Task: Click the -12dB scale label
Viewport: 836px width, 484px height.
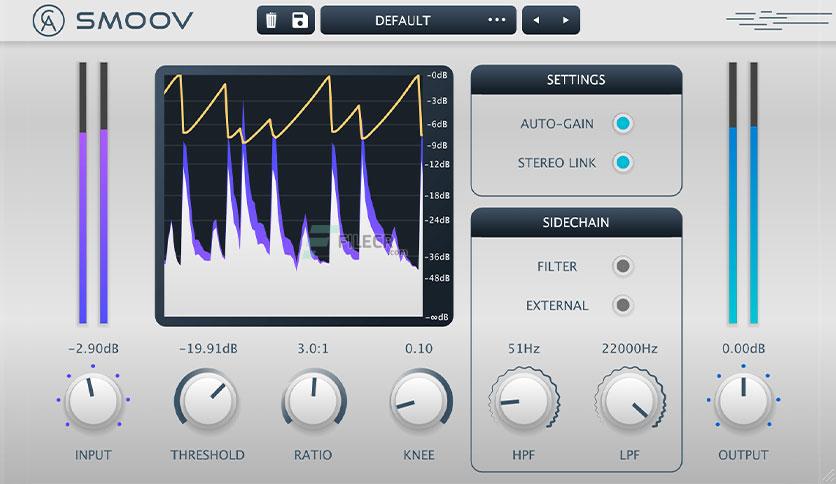Action: point(438,164)
